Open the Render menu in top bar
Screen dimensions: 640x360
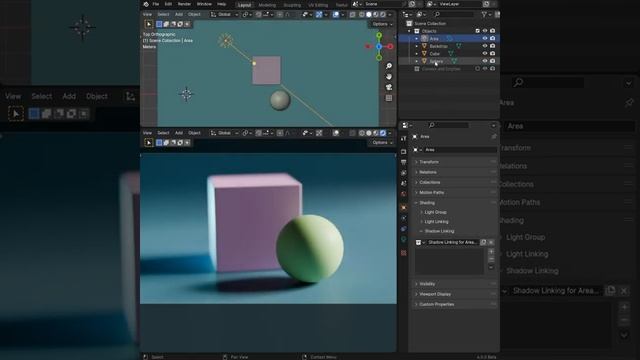184,4
